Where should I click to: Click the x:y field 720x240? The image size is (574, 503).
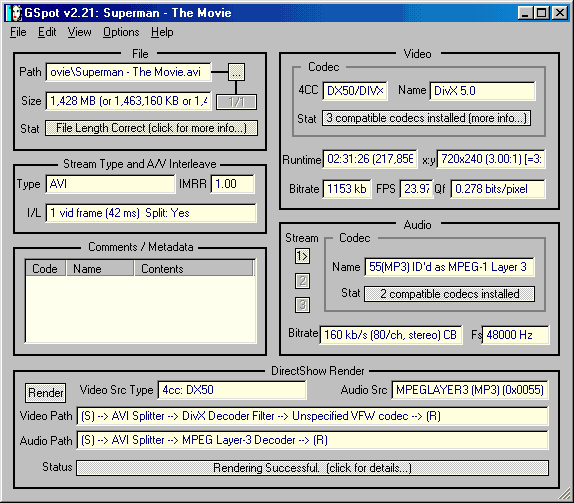pyautogui.click(x=491, y=159)
